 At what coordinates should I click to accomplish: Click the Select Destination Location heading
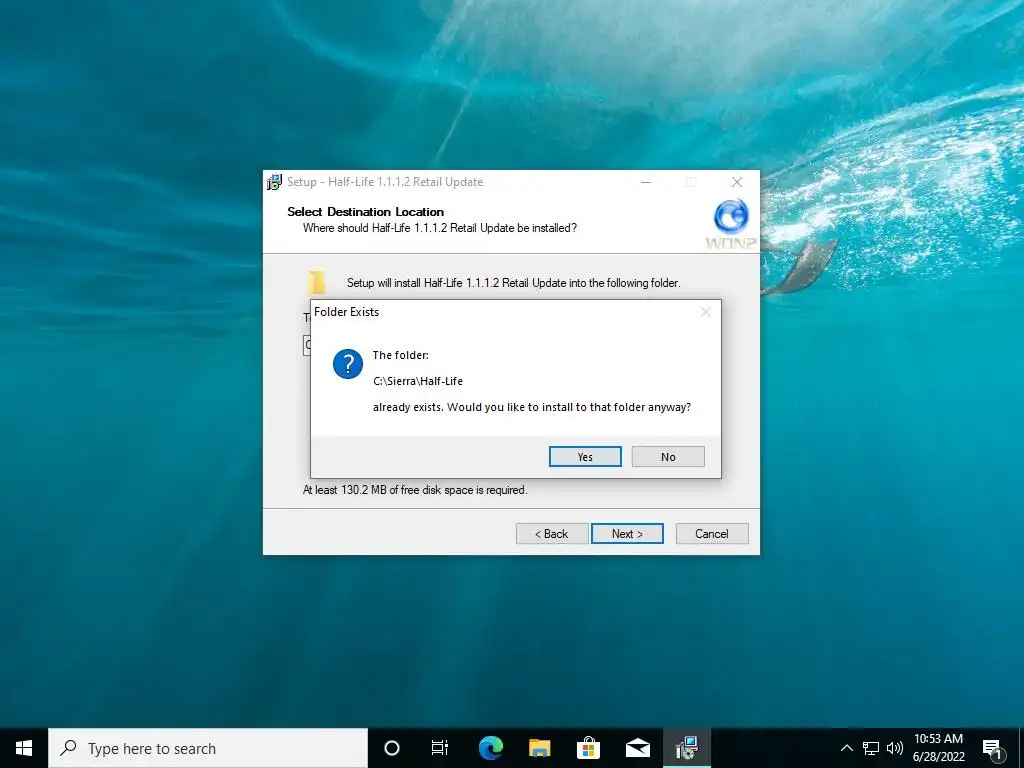pyautogui.click(x=365, y=212)
